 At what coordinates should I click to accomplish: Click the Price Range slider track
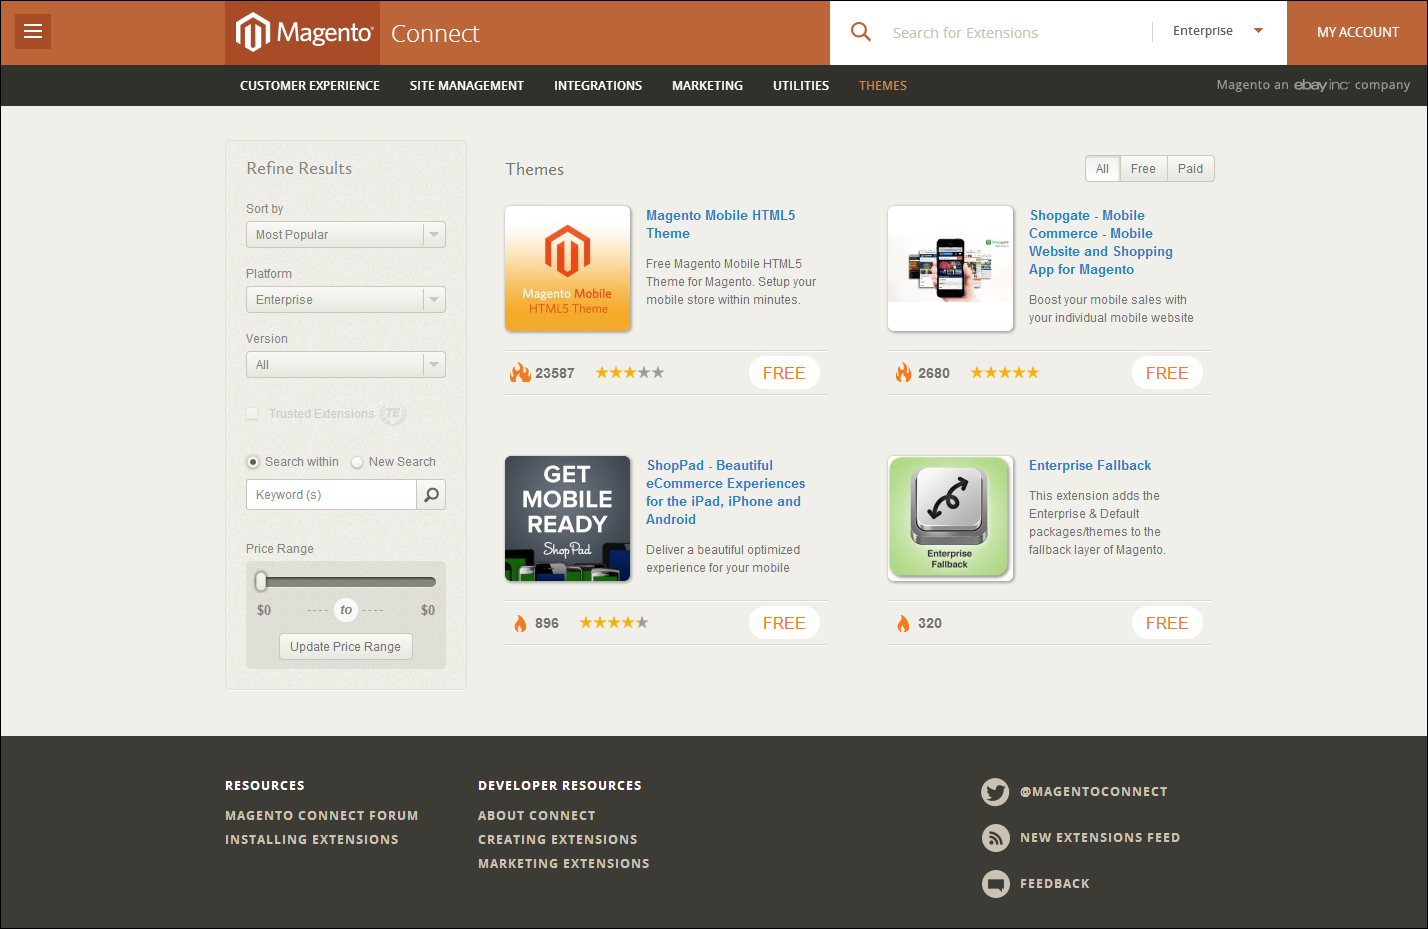(x=346, y=581)
